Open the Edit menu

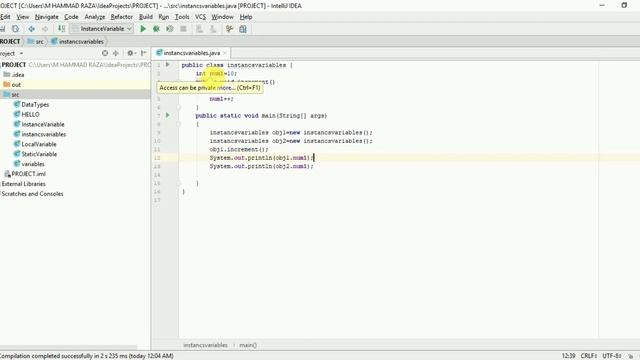click(5, 17)
